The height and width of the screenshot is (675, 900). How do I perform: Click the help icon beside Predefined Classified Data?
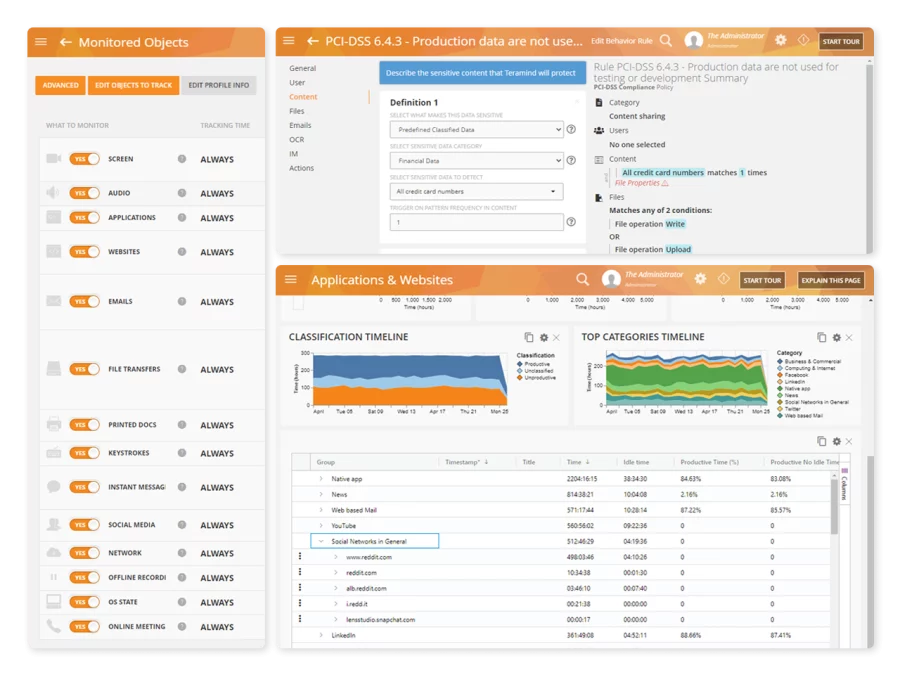571,129
